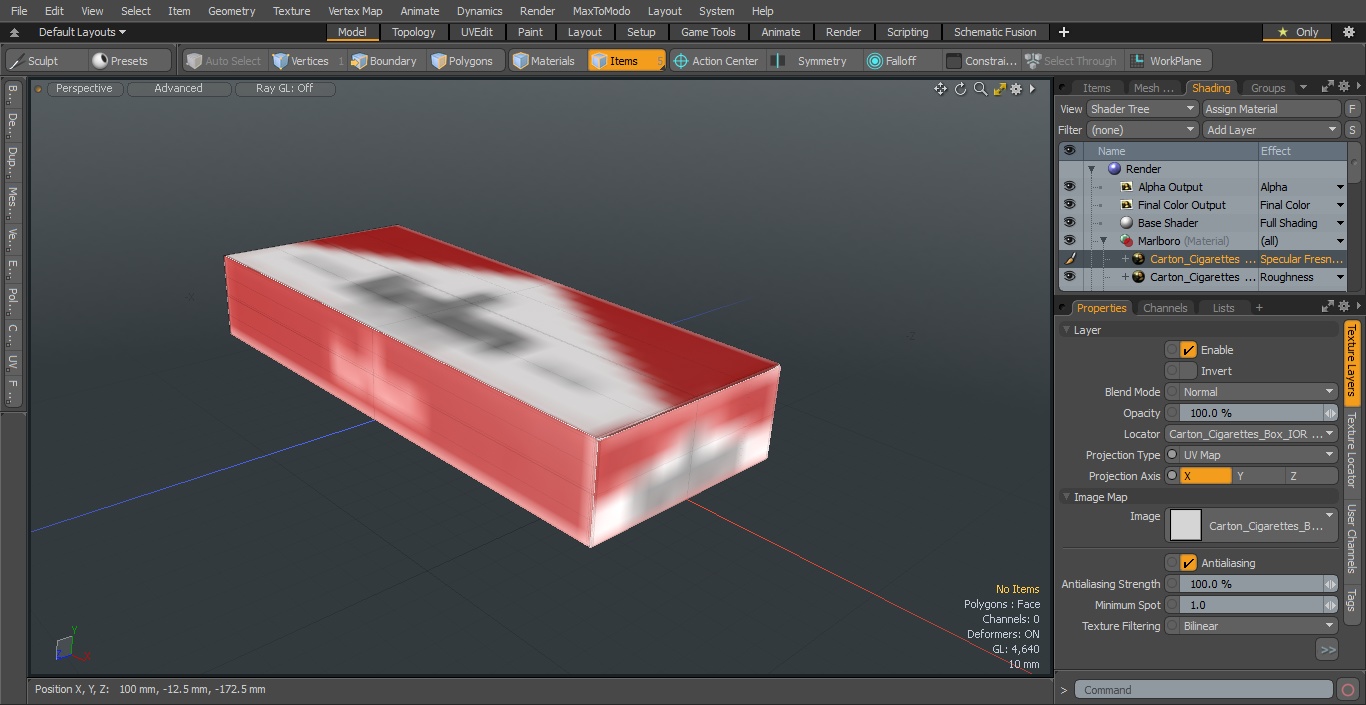
Task: Open the Geometry menu
Action: pos(231,11)
